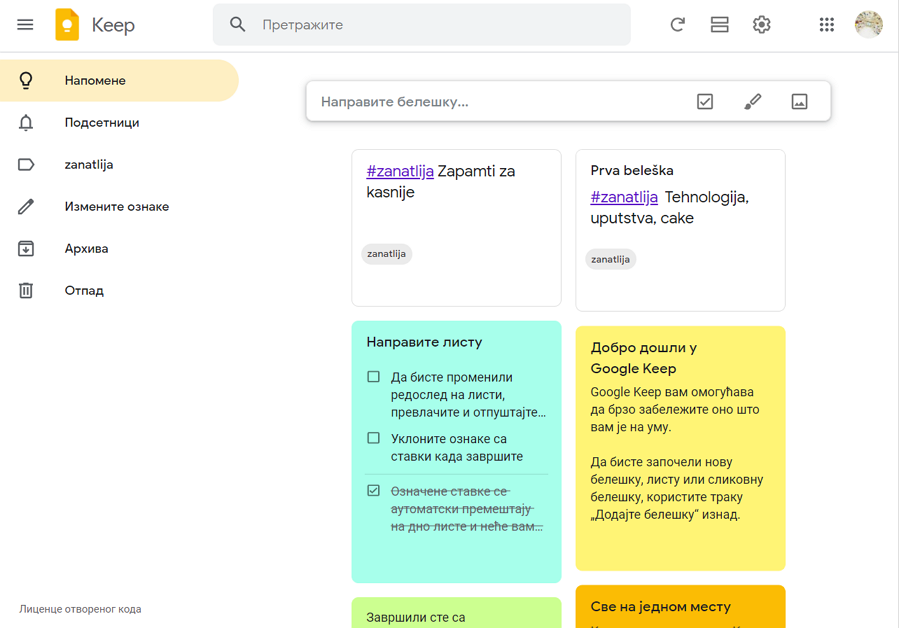Uncheck the 'Означене ставке се' completed item
Image resolution: width=899 pixels, height=628 pixels.
[373, 490]
